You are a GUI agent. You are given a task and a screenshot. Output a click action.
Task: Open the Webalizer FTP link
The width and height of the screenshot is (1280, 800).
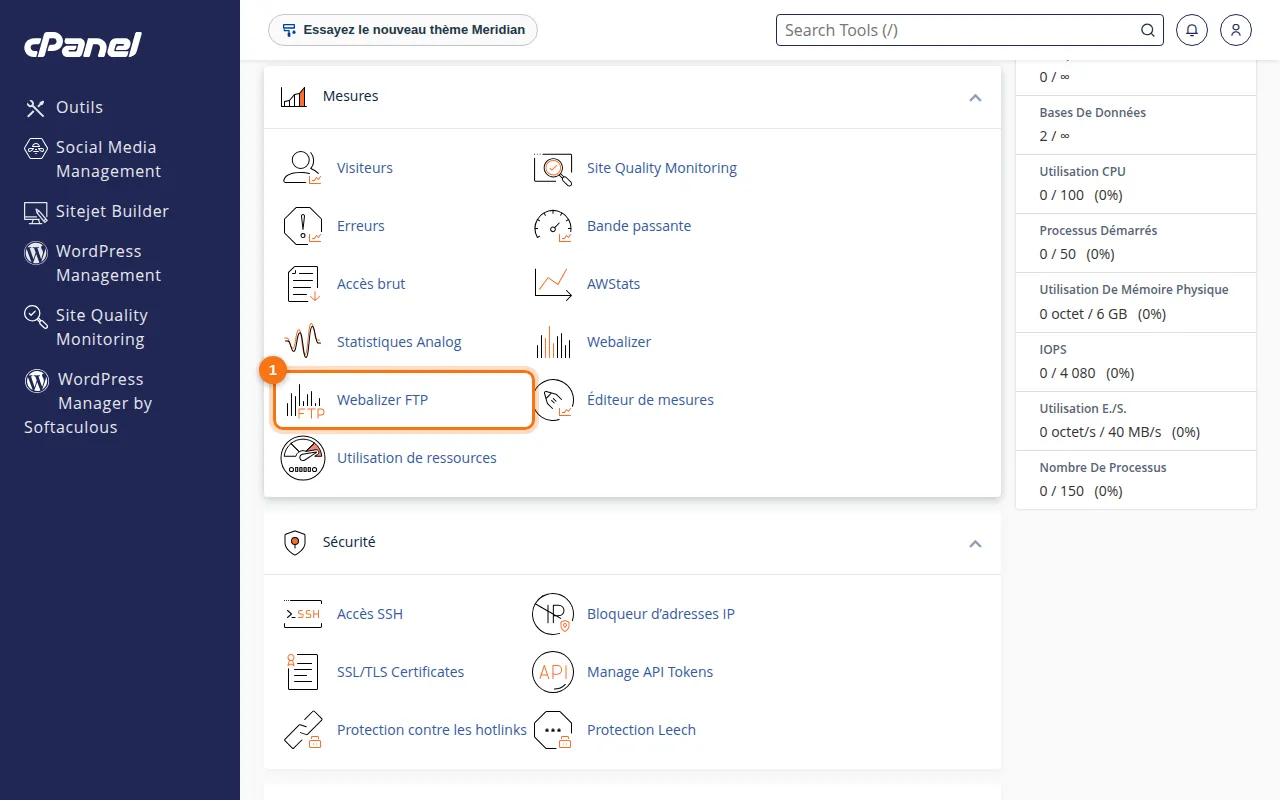pos(382,400)
